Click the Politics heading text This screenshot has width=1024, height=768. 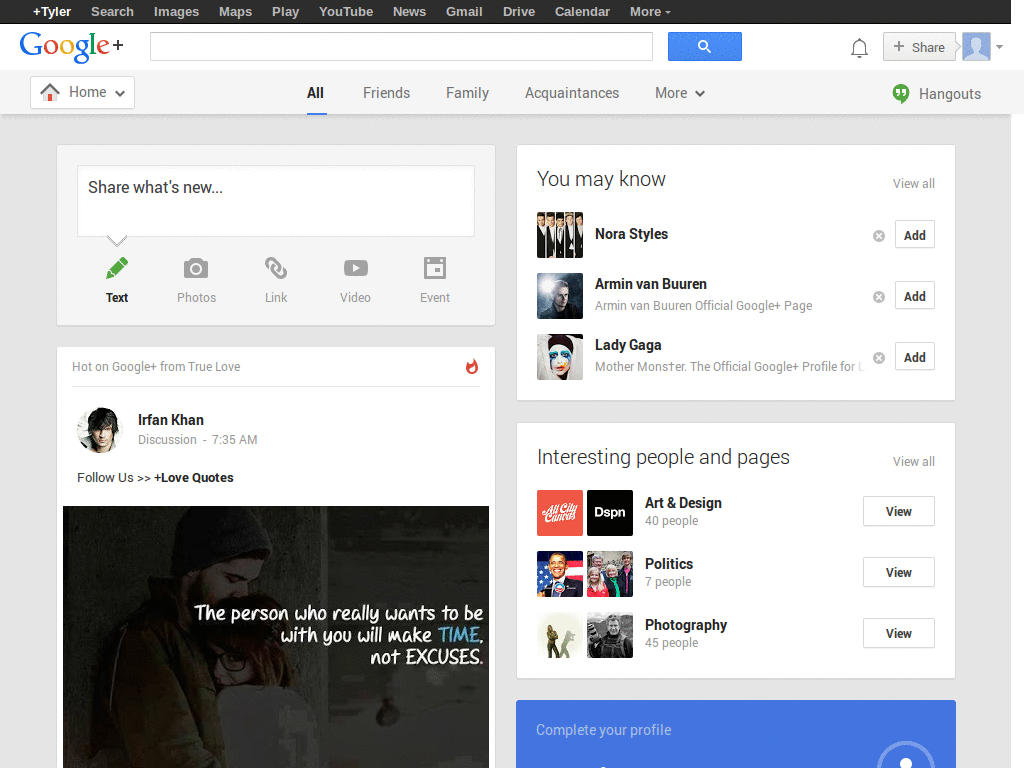(669, 564)
